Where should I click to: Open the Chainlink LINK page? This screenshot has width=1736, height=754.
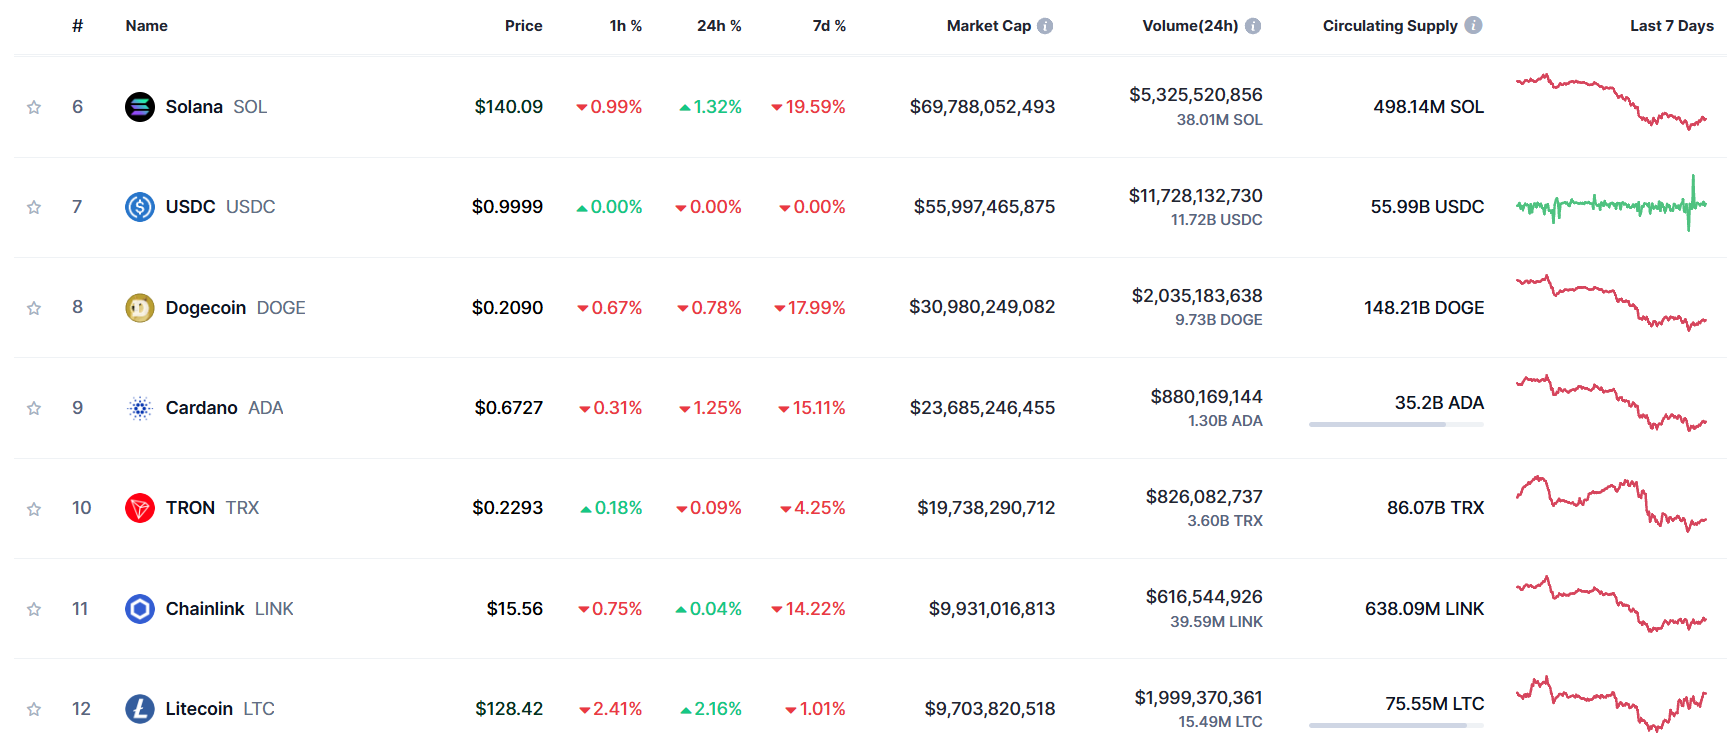point(229,609)
